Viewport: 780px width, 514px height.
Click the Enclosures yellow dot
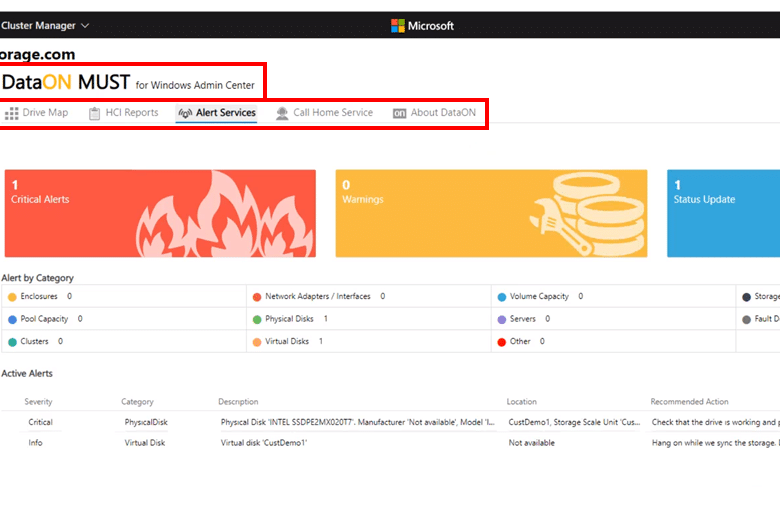coord(12,297)
